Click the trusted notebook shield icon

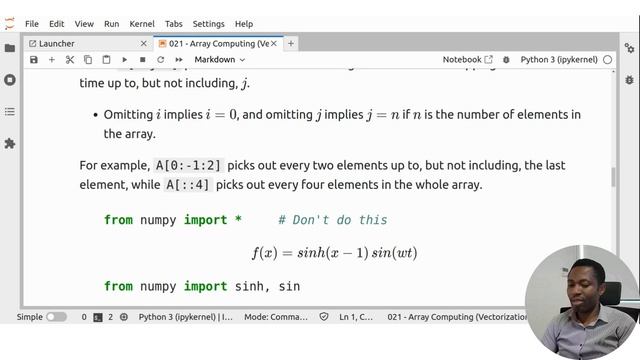coord(324,317)
